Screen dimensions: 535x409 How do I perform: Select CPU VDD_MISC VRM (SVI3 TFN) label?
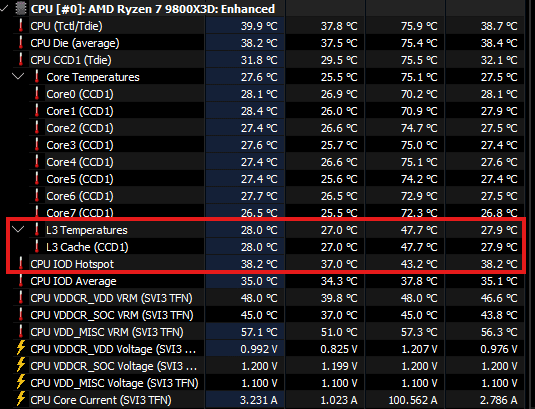tap(107, 332)
